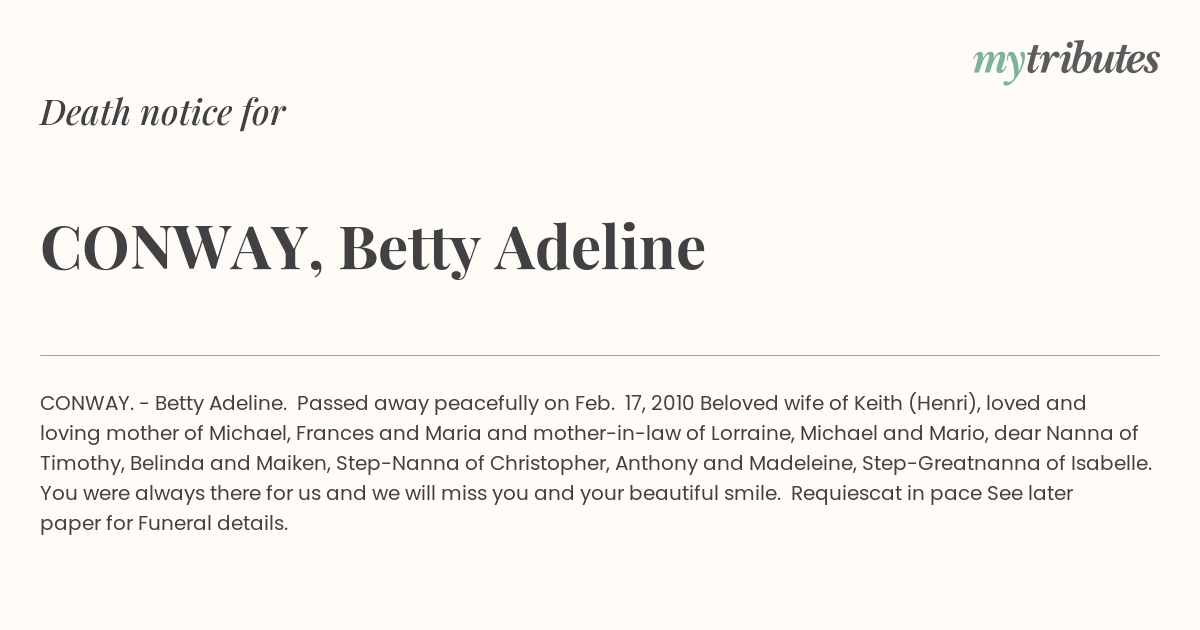Click the mytributes logo

[x=1066, y=61]
